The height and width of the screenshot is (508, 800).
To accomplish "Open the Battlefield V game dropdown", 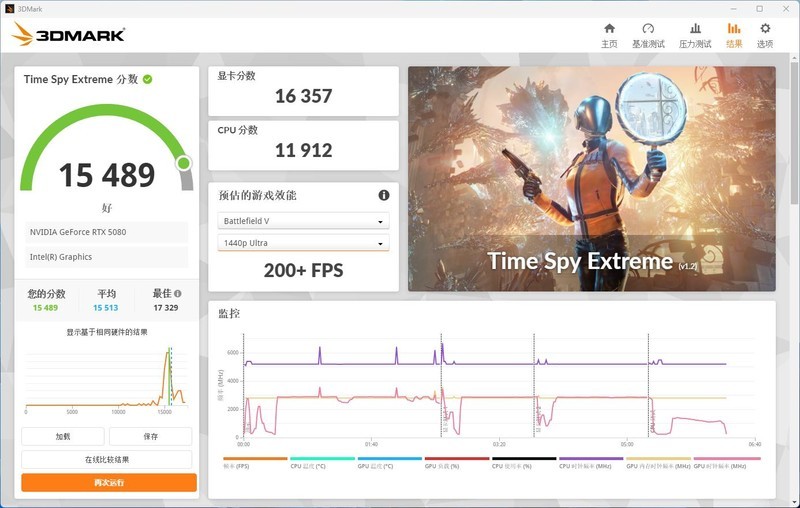I will point(303,221).
